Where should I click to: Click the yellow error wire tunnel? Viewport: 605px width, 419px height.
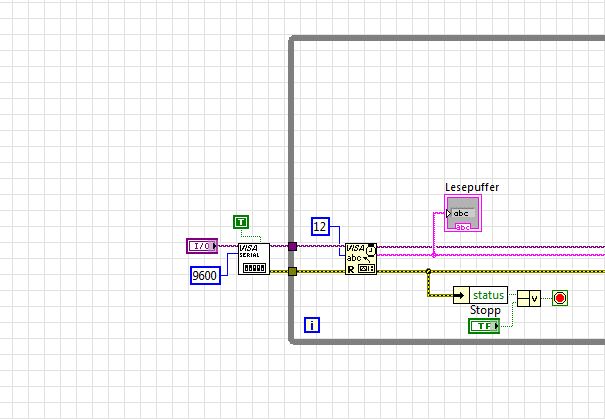pos(292,272)
